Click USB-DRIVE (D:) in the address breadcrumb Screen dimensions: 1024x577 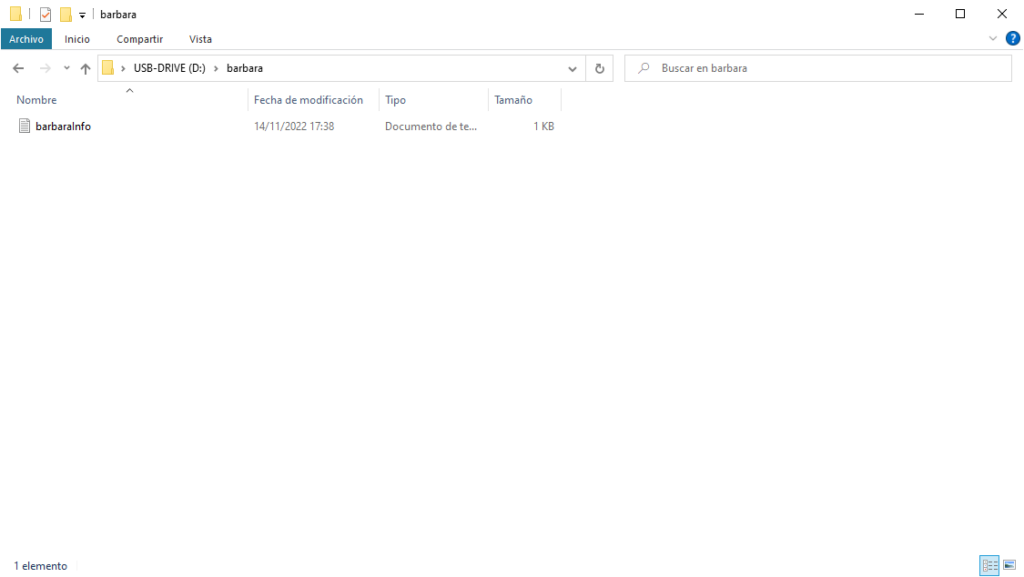(168, 68)
